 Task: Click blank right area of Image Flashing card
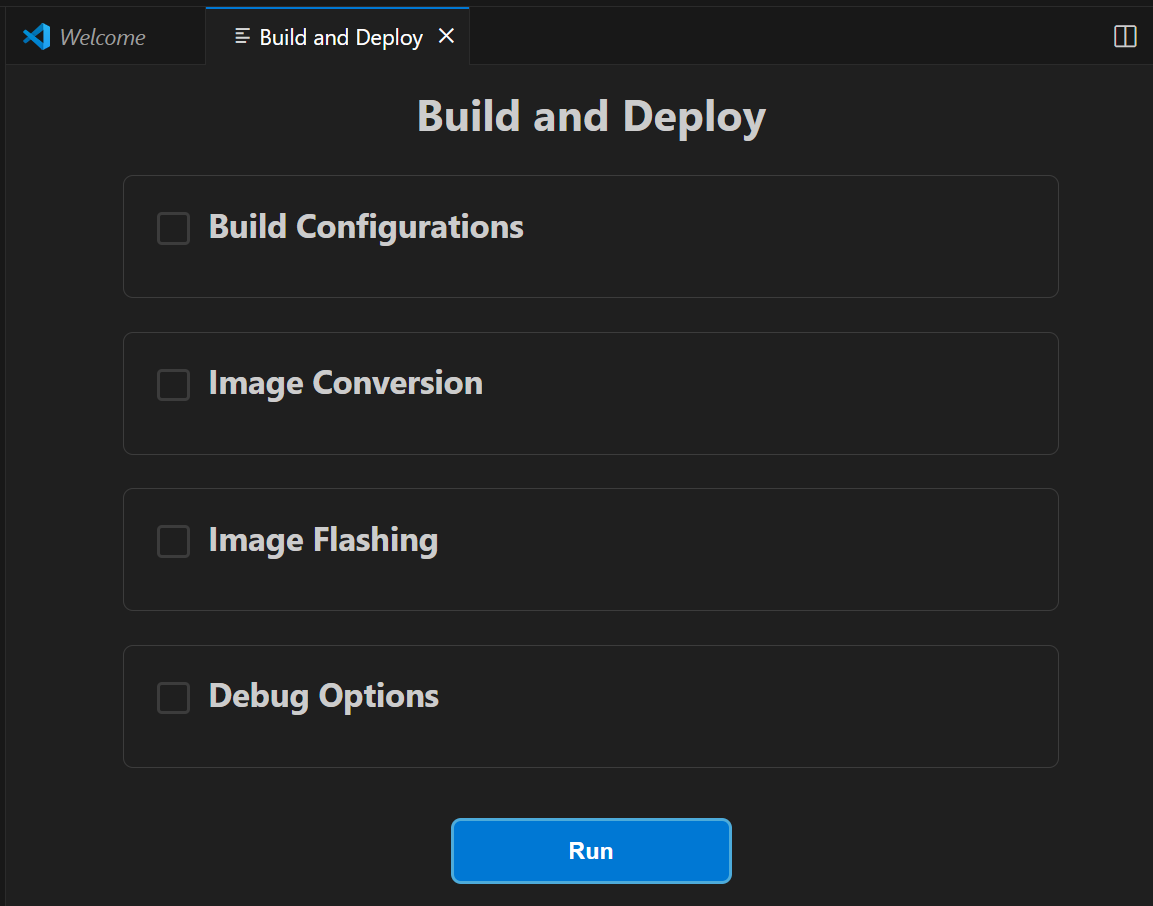(x=850, y=549)
